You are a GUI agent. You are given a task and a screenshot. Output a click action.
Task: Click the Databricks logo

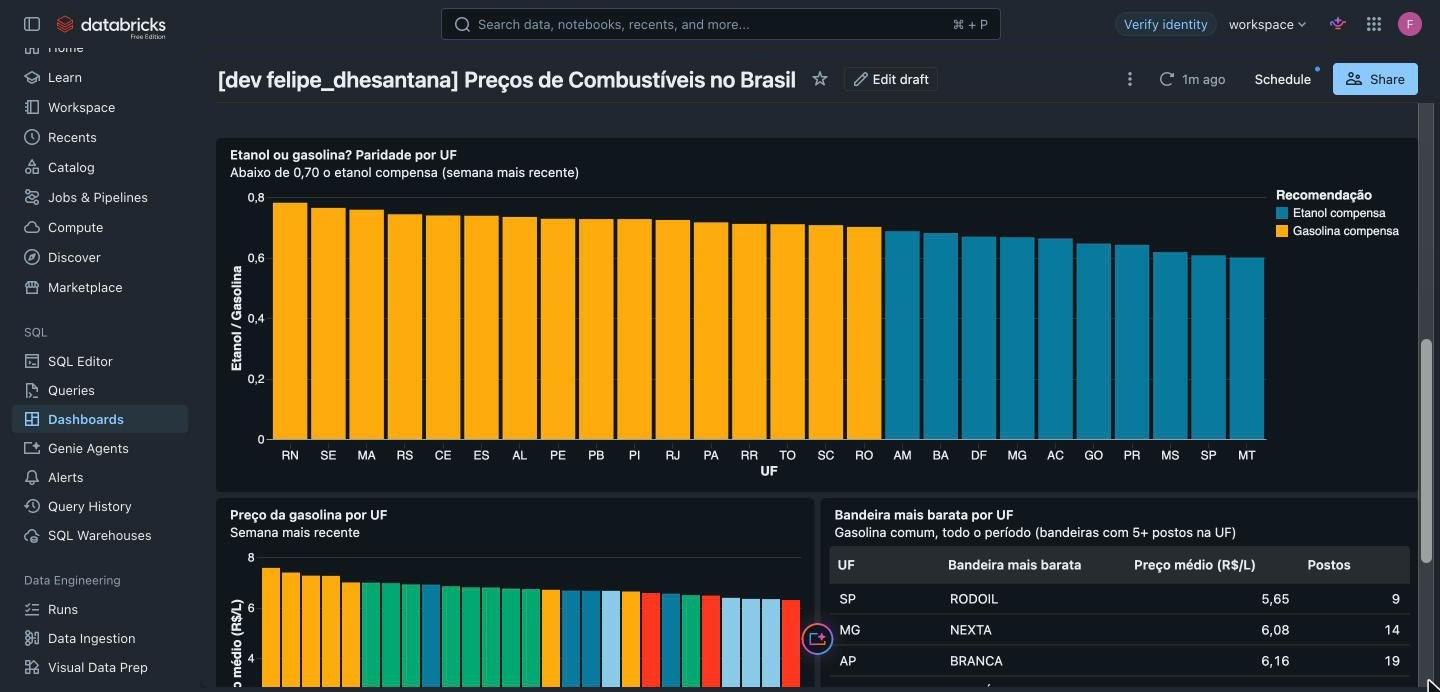click(111, 25)
